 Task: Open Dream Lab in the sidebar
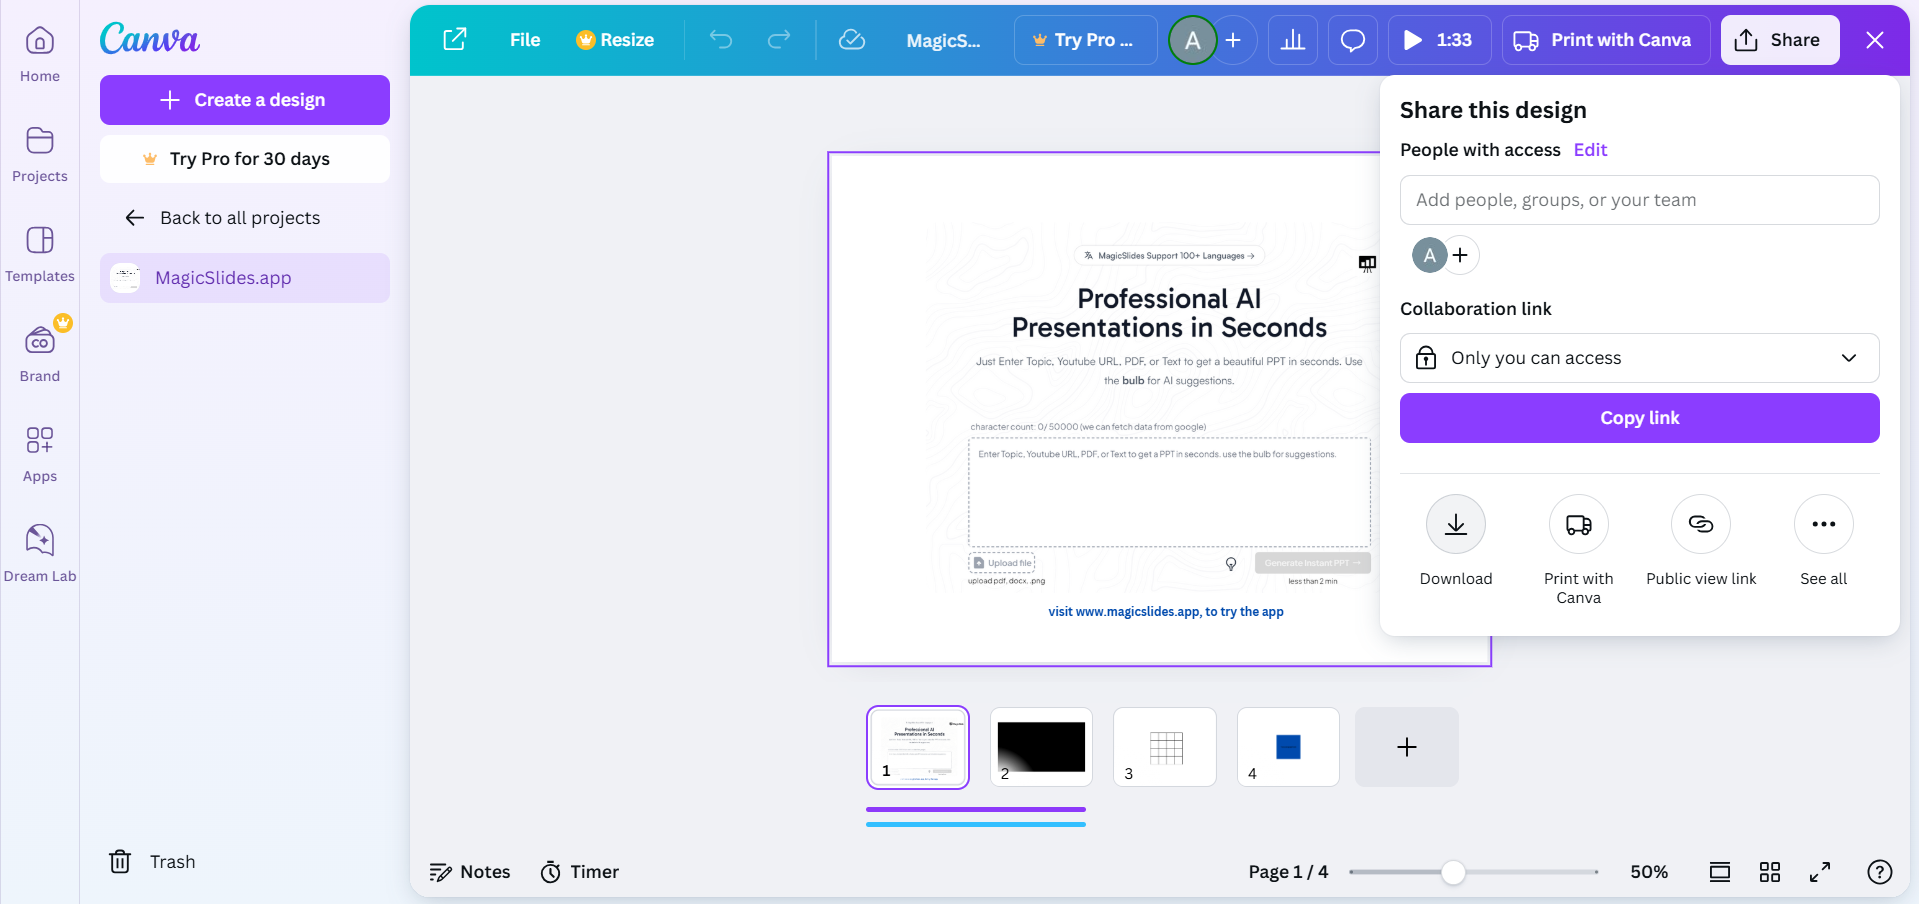coord(40,554)
